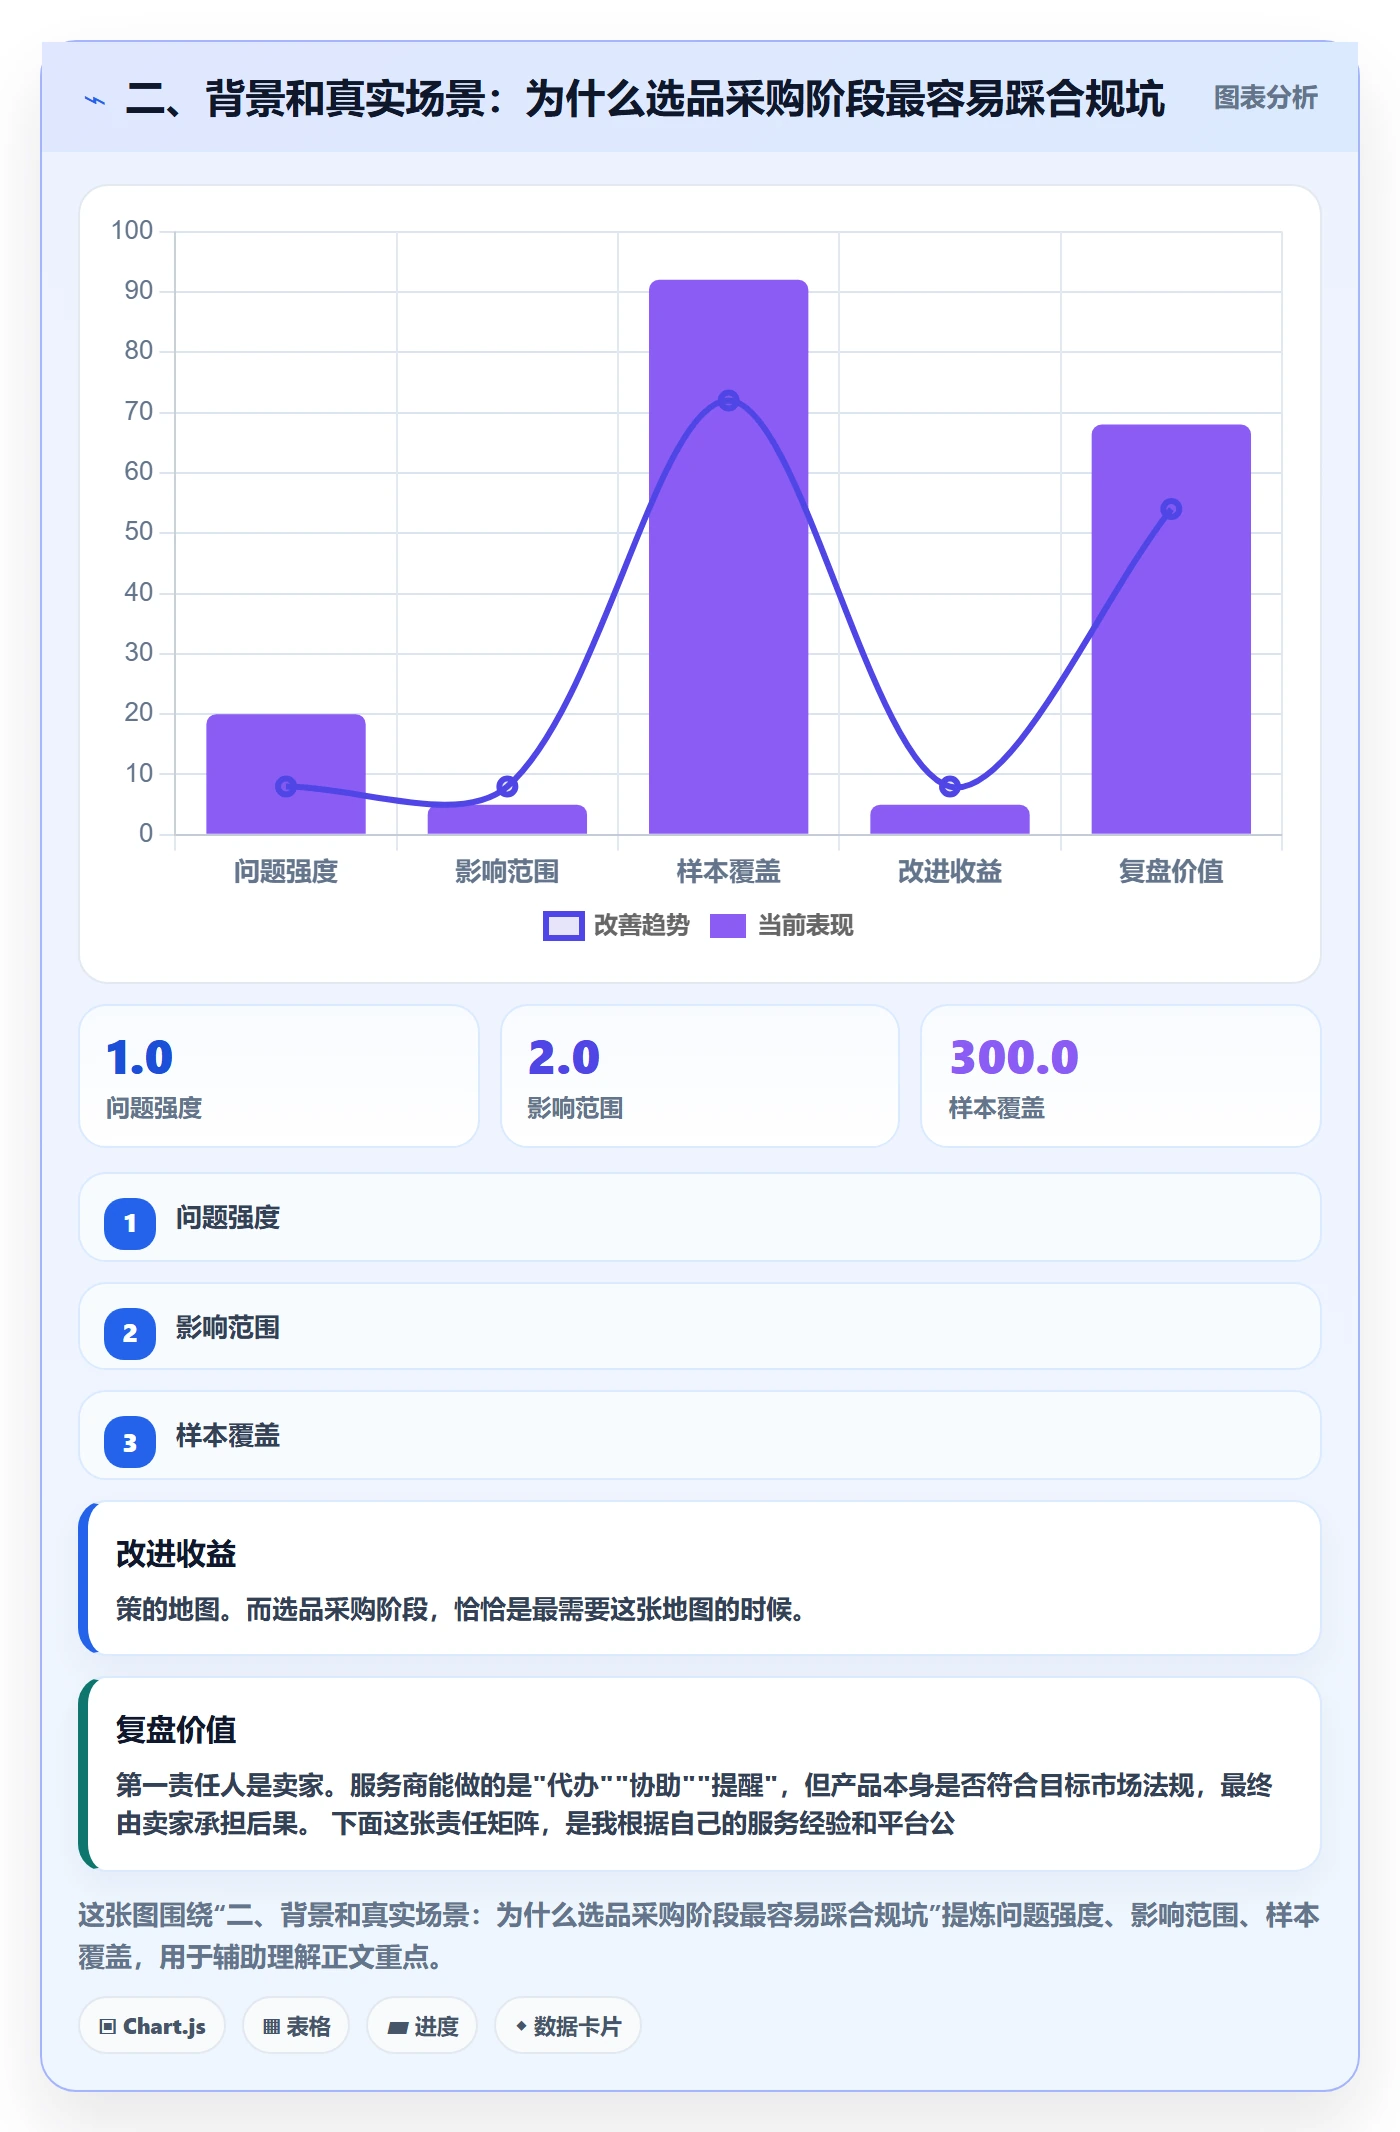
Task: Click the 进度 chip
Action: coord(422,2026)
